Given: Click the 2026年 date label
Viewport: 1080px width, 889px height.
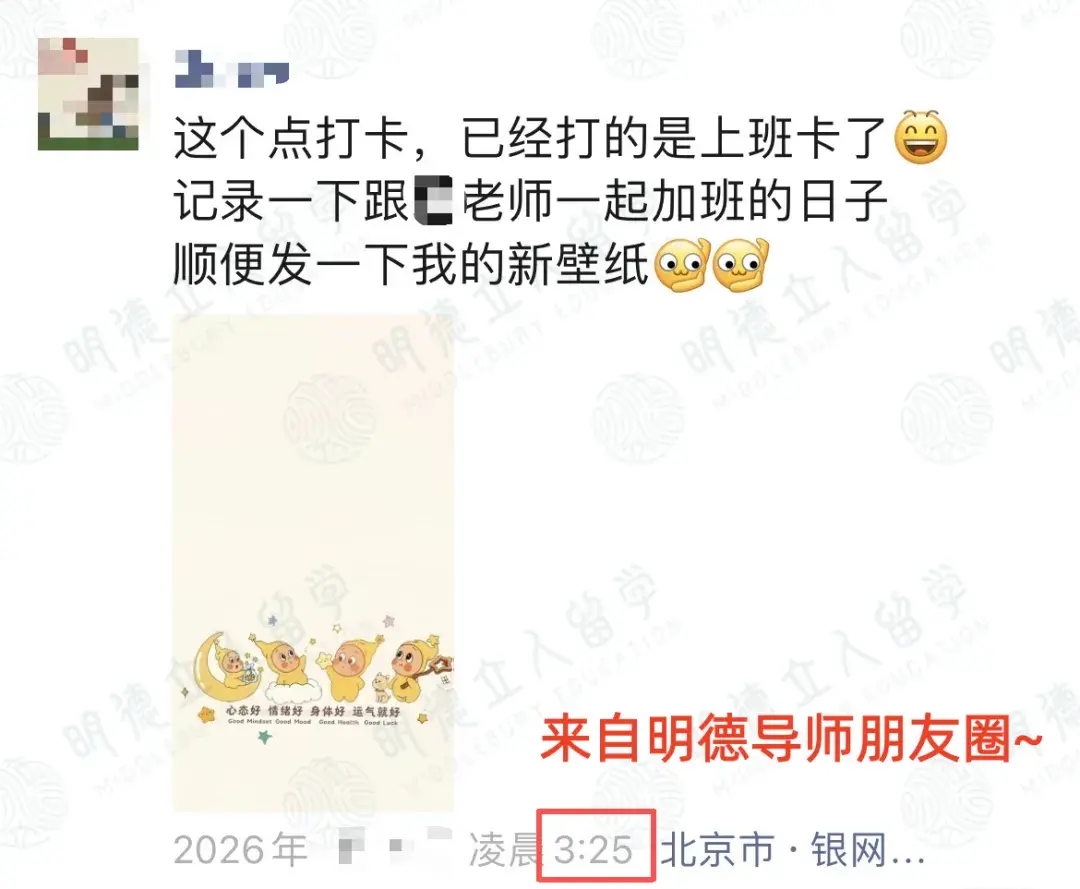Looking at the screenshot, I should 240,850.
